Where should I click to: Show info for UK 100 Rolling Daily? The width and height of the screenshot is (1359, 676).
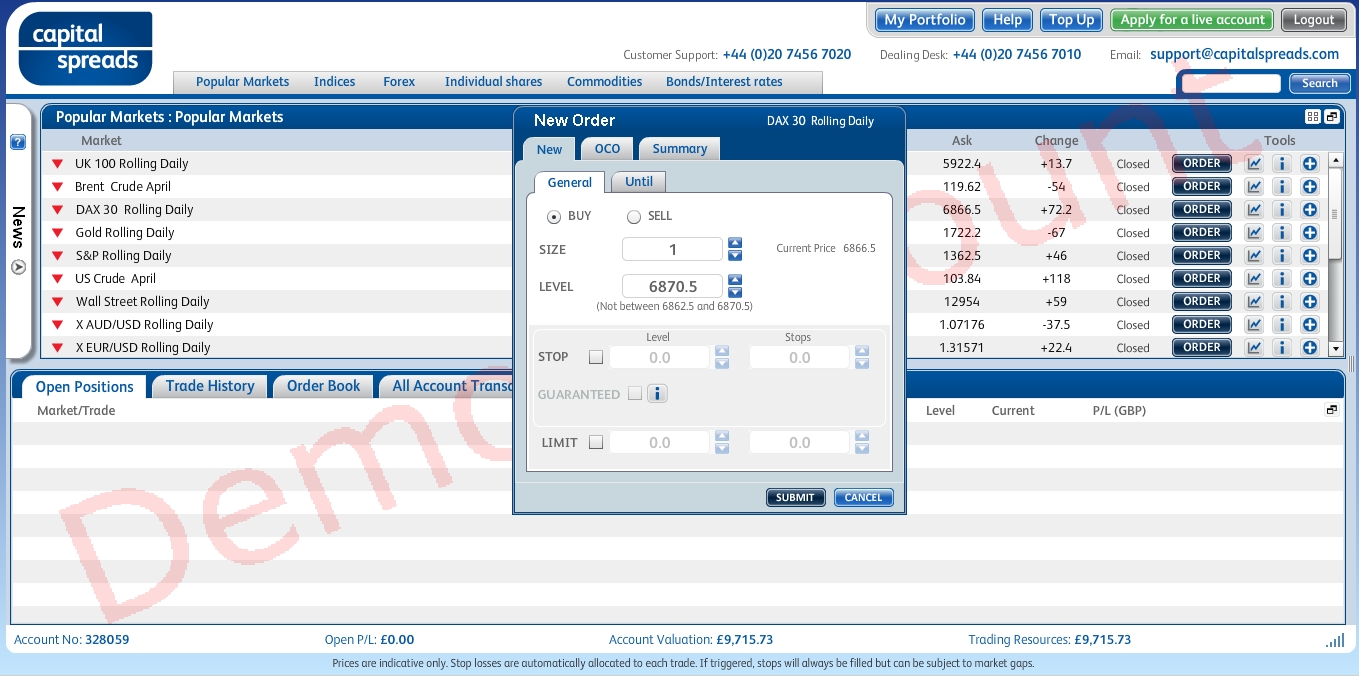(x=1281, y=163)
